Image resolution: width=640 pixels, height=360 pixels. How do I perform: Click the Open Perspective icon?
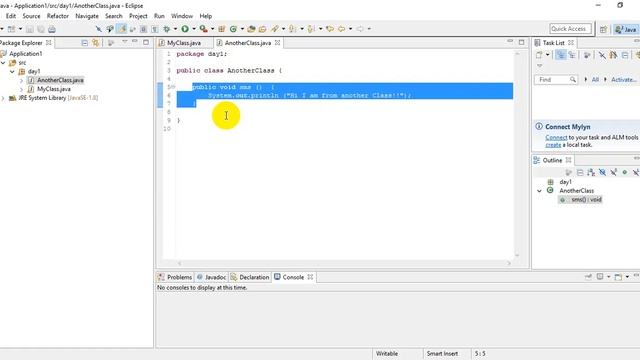click(603, 29)
